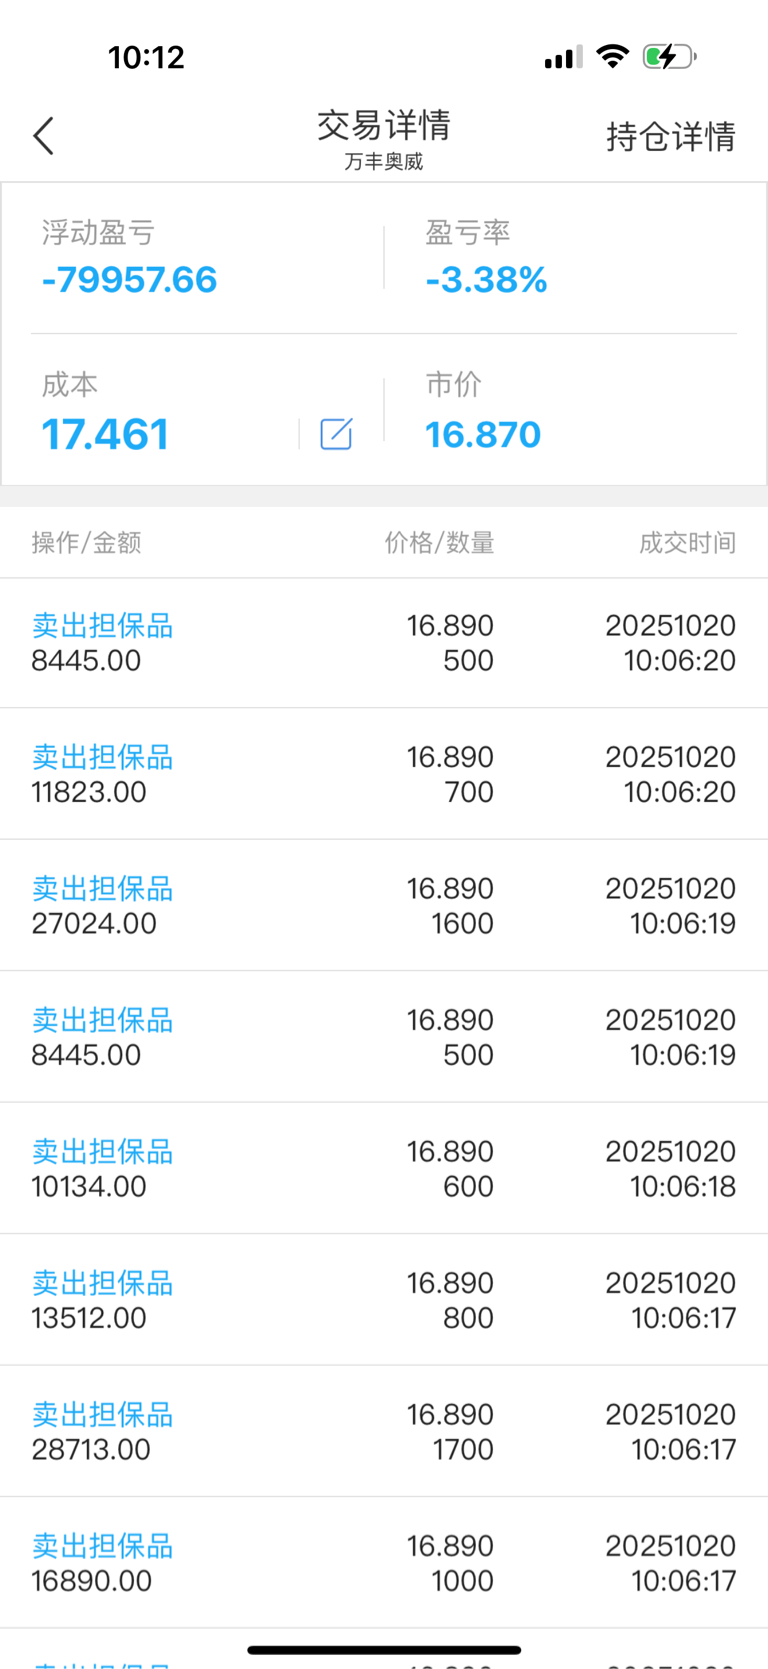
Task: Tap the Wi-Fi status icon
Action: [x=612, y=56]
